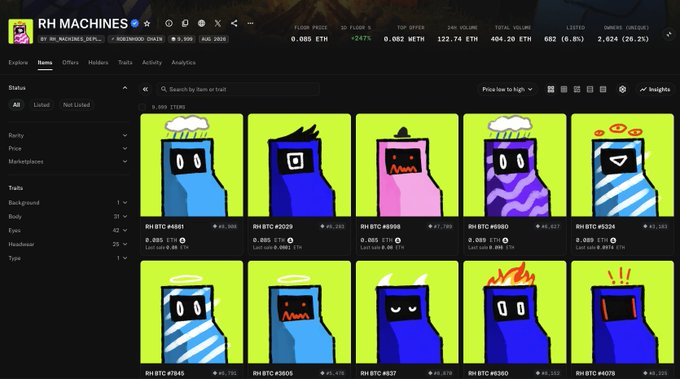Open display settings gear icon
Image resolution: width=680 pixels, height=379 pixels.
point(622,89)
